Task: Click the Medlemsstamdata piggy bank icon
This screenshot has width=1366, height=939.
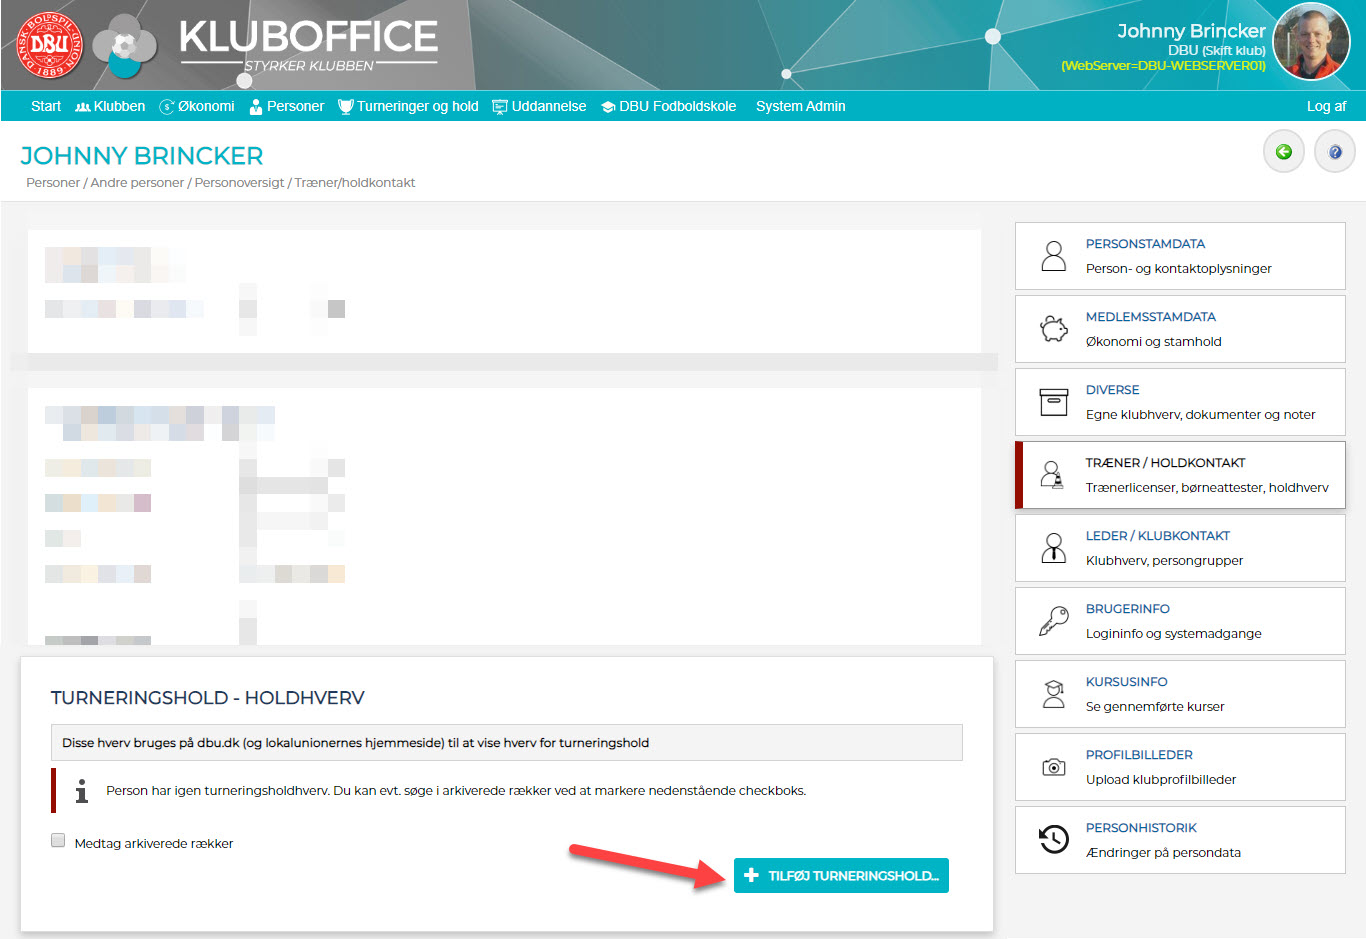Action: [1054, 329]
